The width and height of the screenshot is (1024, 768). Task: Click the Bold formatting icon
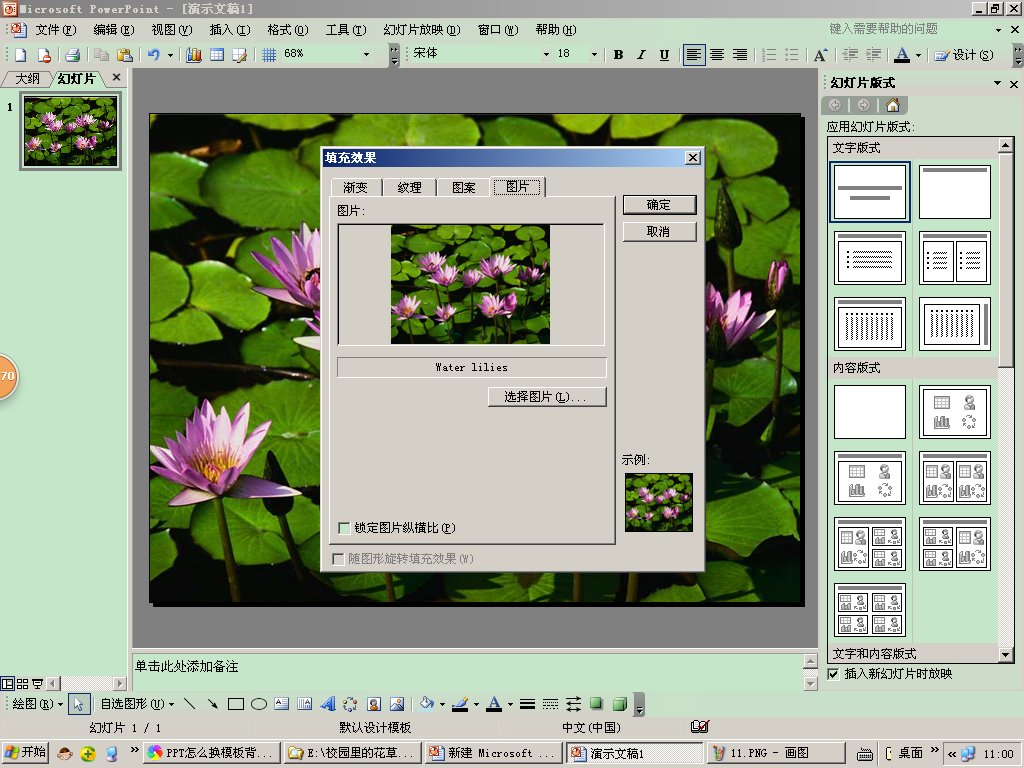(x=618, y=55)
